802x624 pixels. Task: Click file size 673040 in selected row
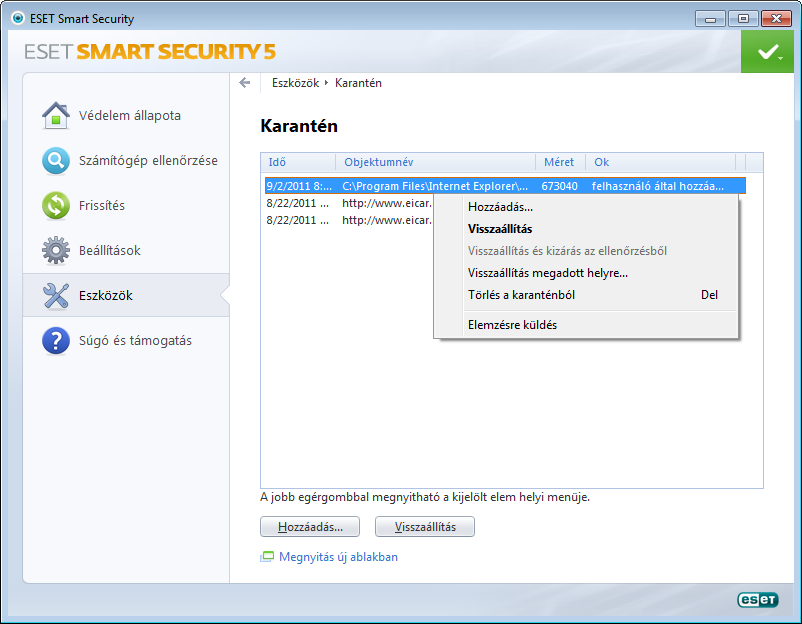point(560,186)
